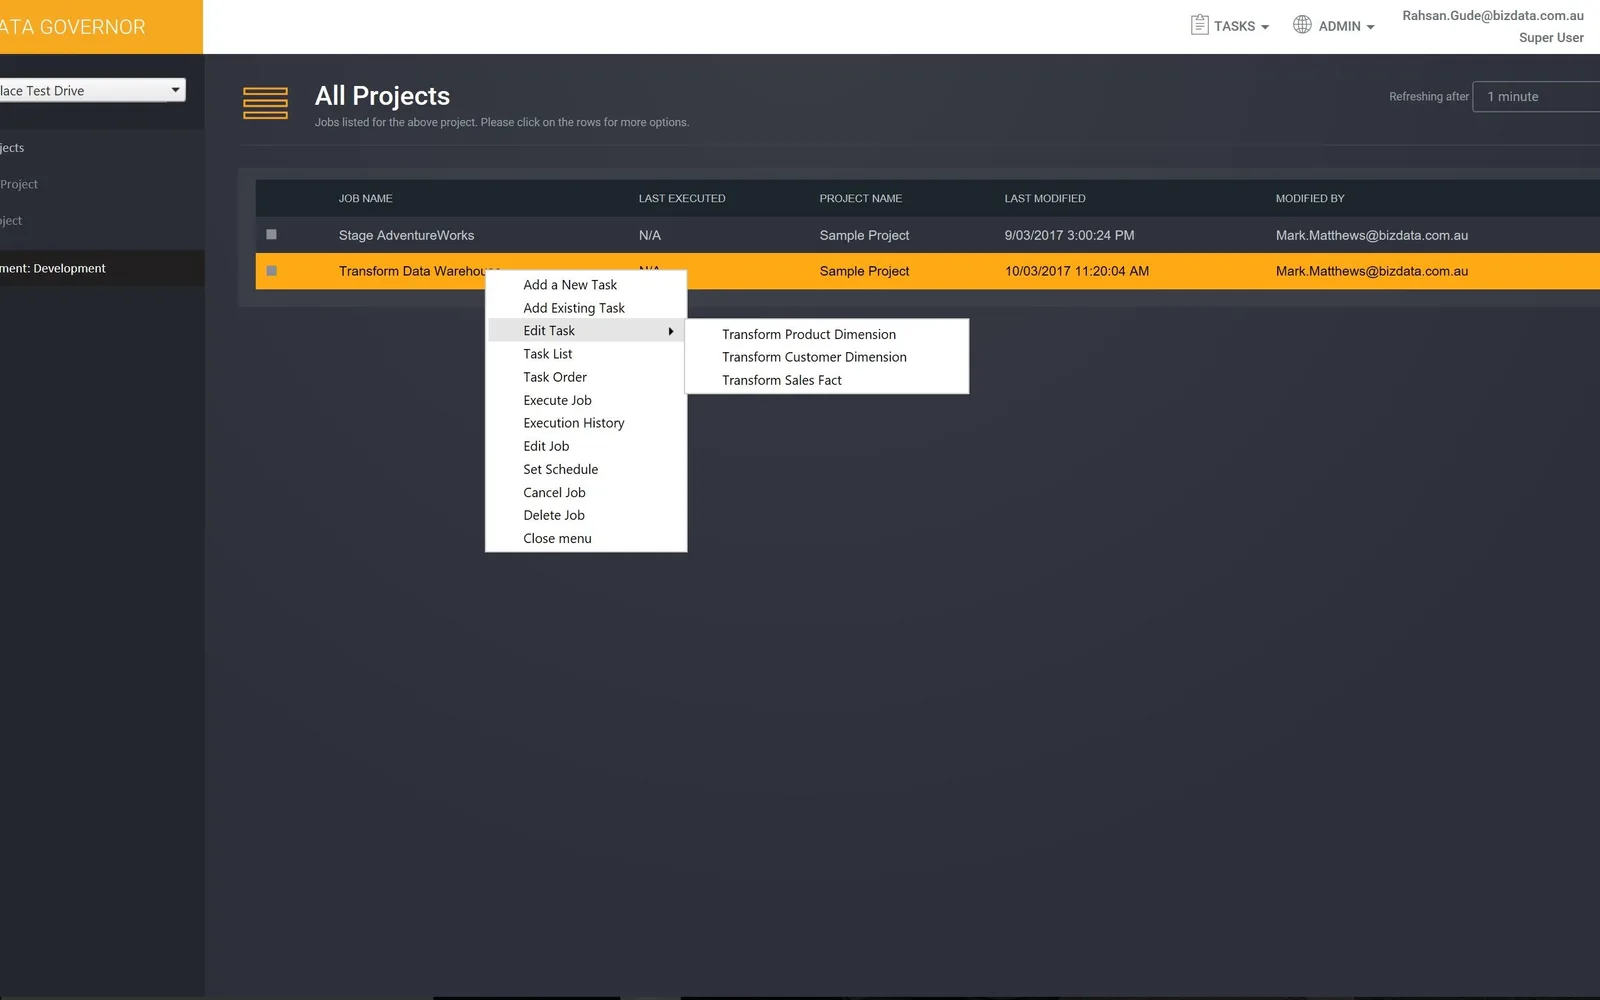This screenshot has width=1600, height=1000.
Task: Click the All Projects list icon
Action: tap(265, 103)
